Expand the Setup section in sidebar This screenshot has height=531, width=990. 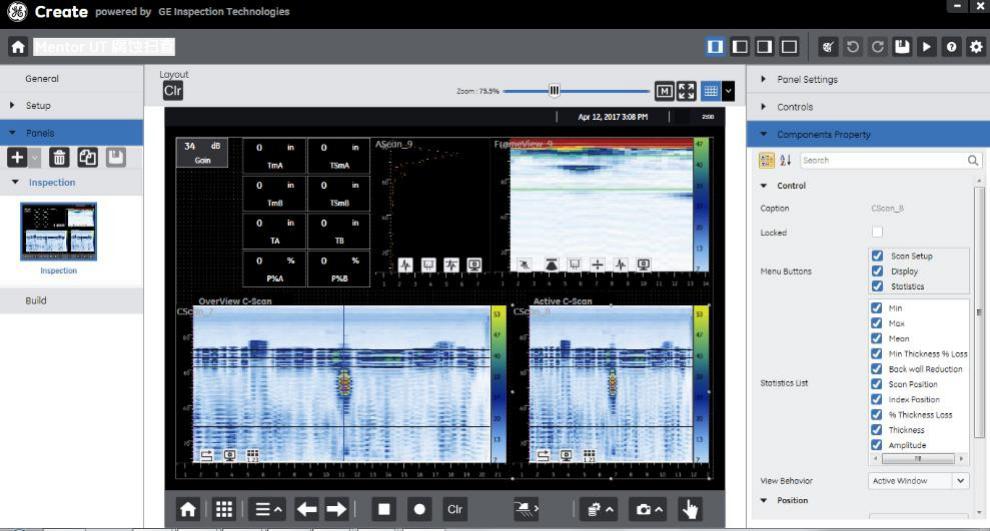pos(38,105)
